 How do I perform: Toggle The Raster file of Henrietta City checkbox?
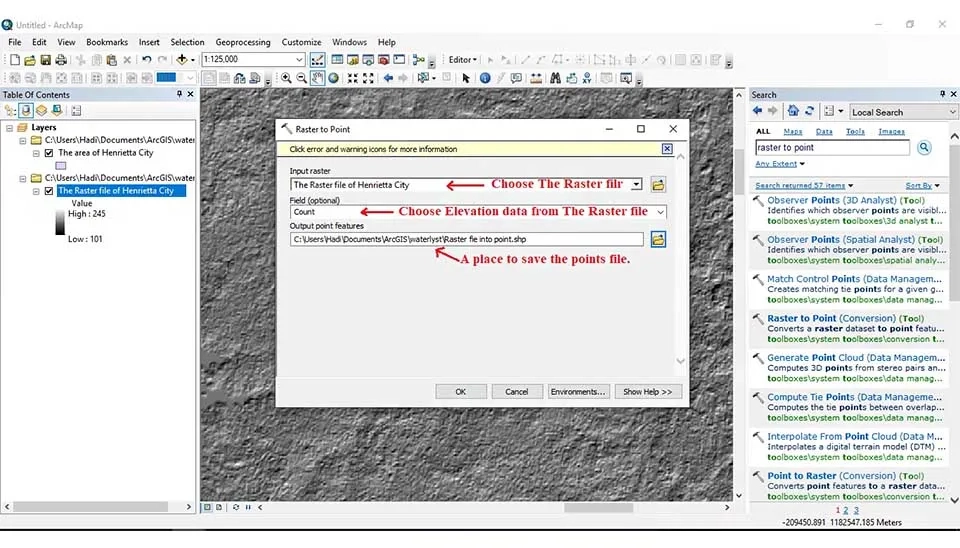tap(49, 191)
